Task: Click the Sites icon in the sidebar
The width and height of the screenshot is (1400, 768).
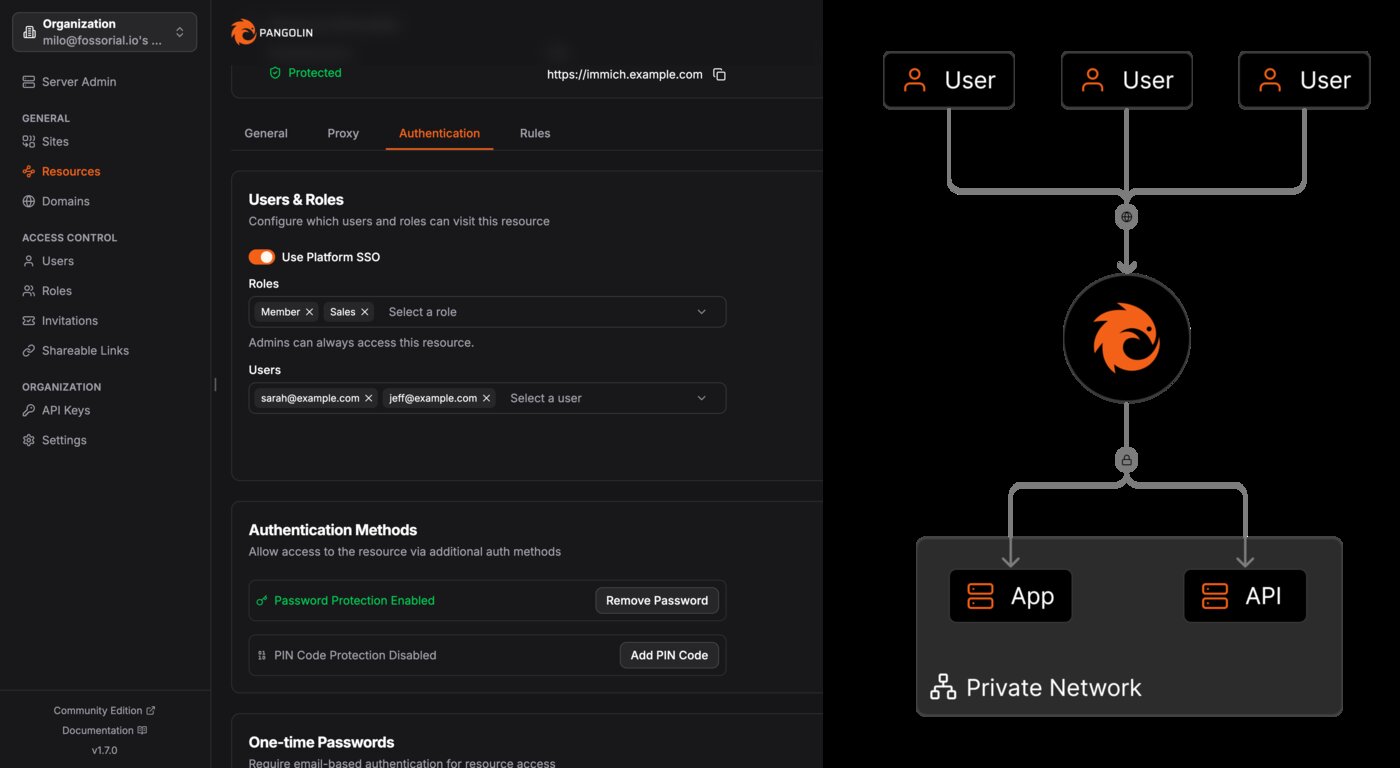Action: (29, 142)
